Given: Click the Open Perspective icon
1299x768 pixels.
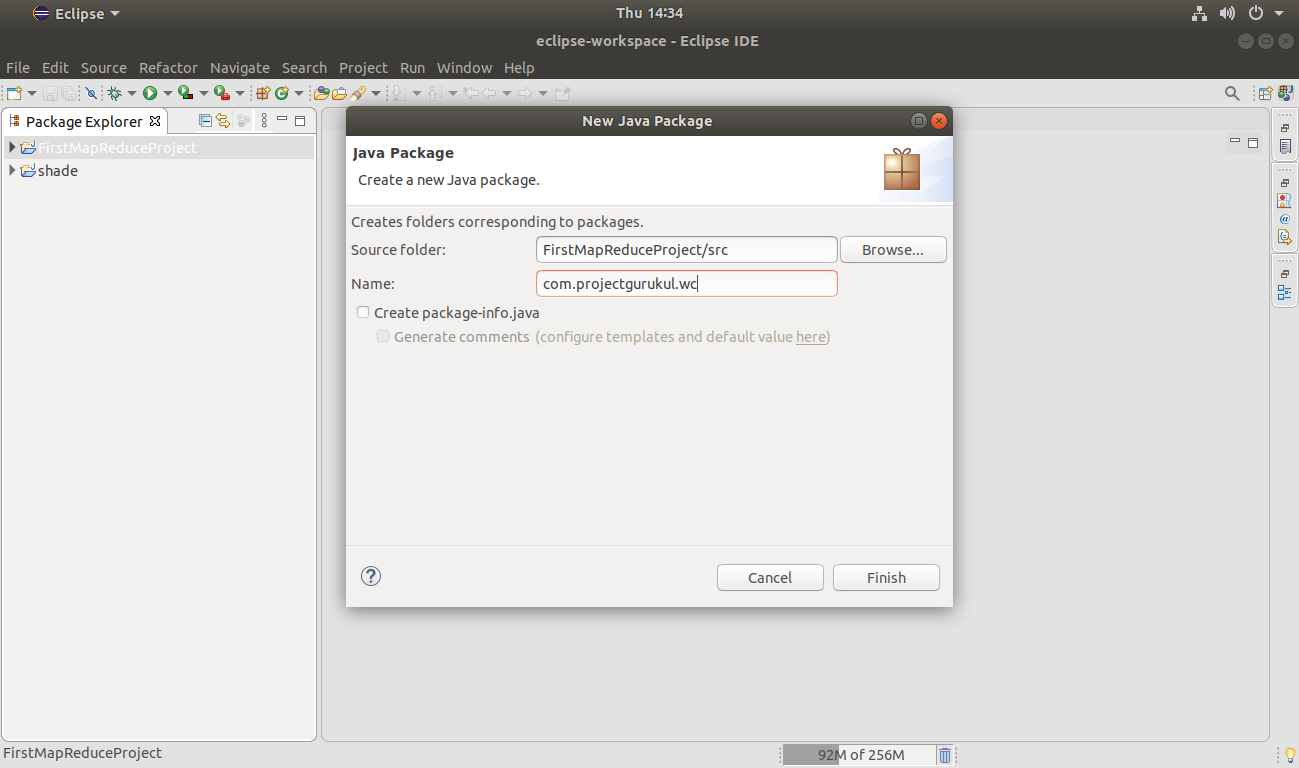Looking at the screenshot, I should coord(1265,93).
